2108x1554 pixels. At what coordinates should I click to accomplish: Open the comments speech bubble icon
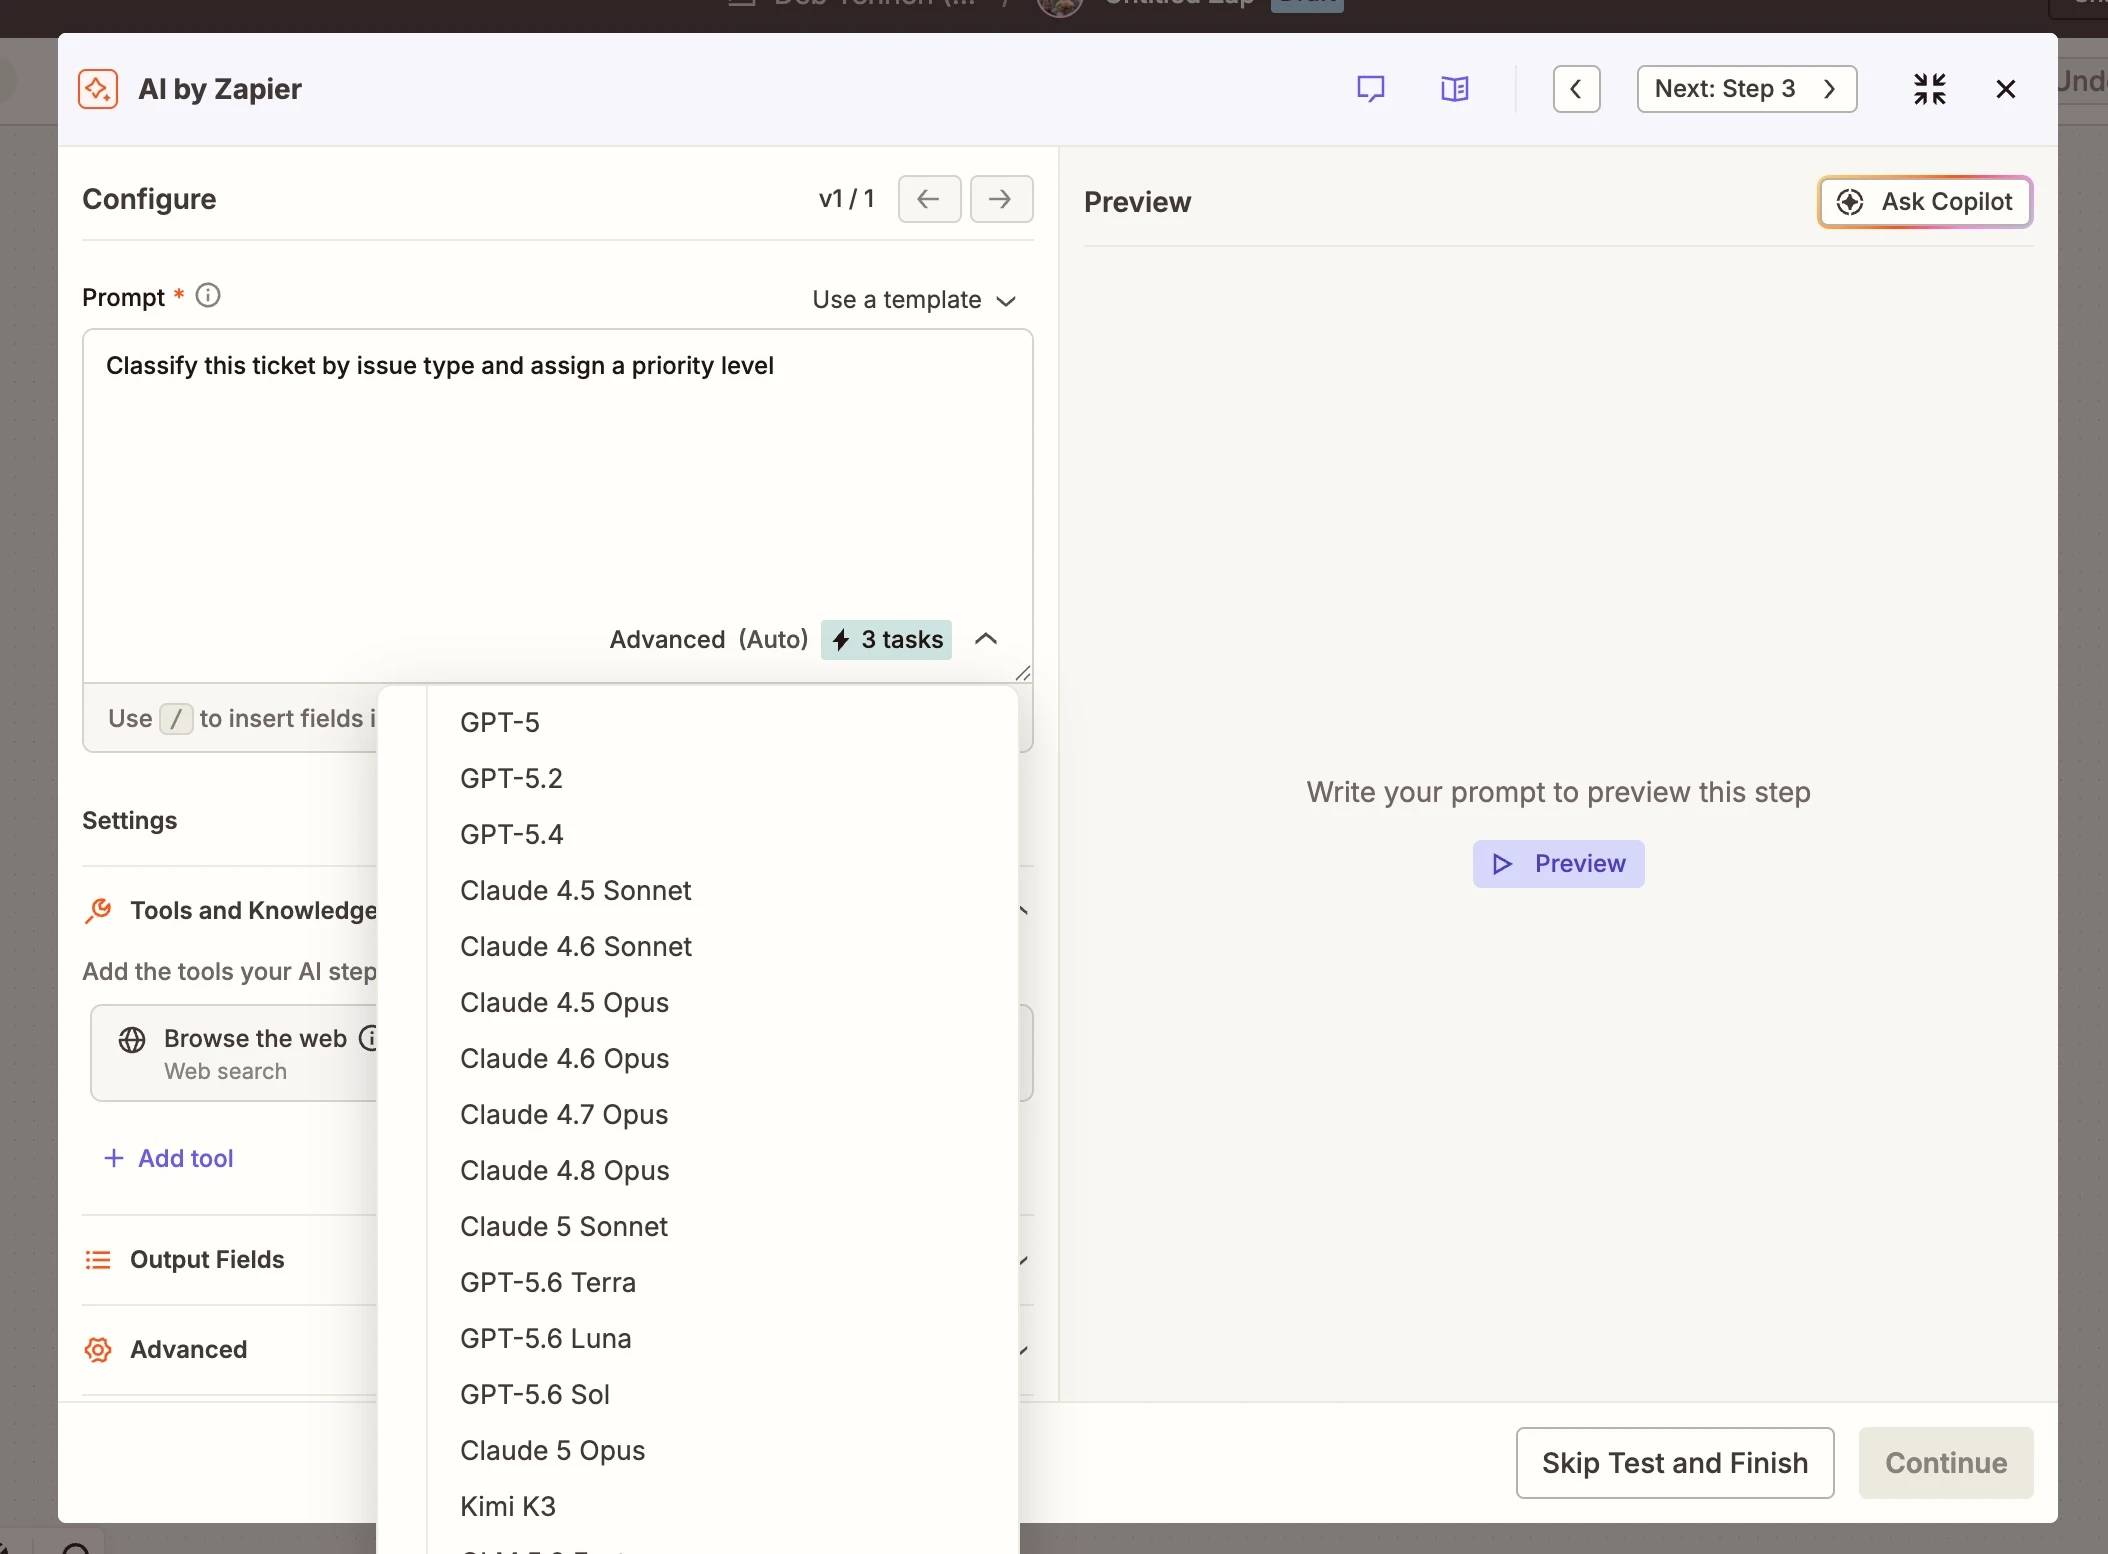[1370, 89]
